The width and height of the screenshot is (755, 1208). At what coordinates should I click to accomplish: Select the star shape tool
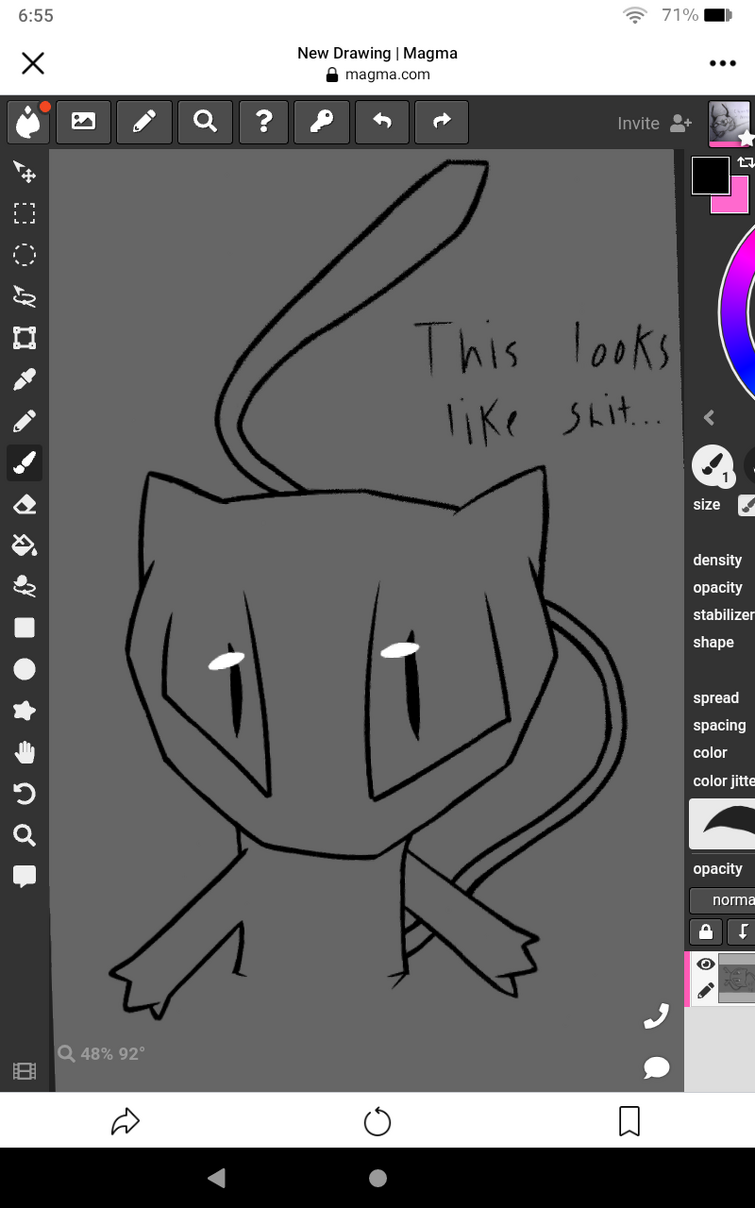[x=24, y=710]
